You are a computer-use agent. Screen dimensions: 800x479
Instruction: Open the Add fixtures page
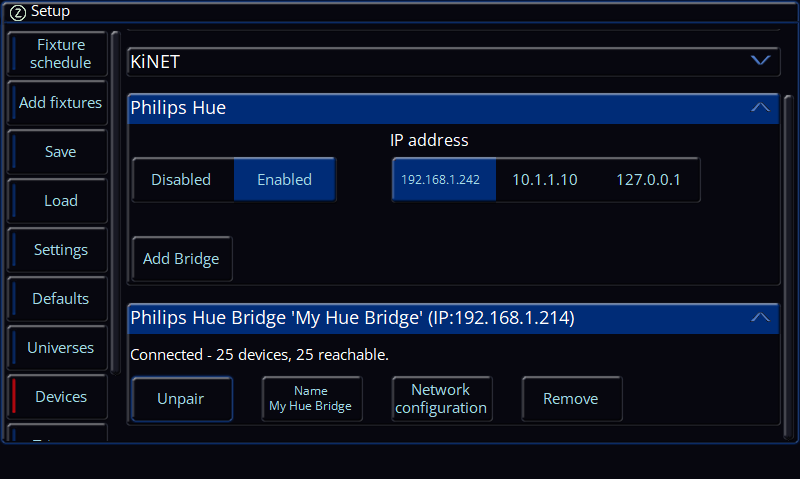coord(58,103)
